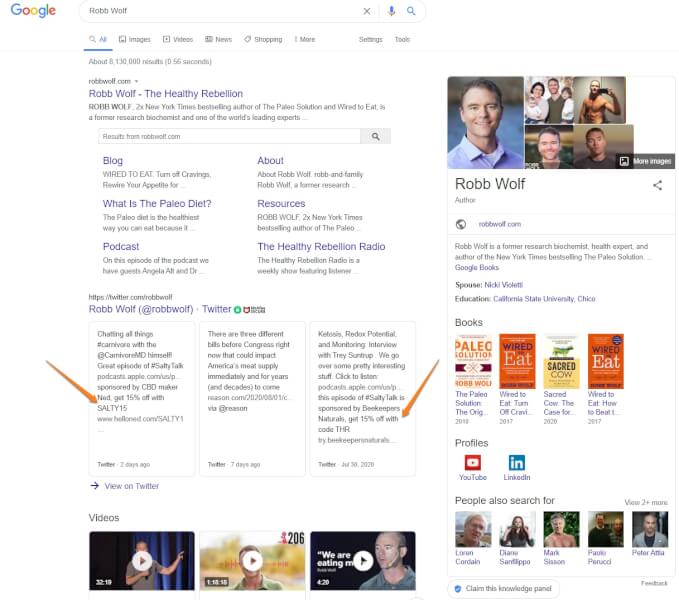Select Paolo Perucci in related people
Viewport: 679px width, 600px height.
(x=605, y=539)
